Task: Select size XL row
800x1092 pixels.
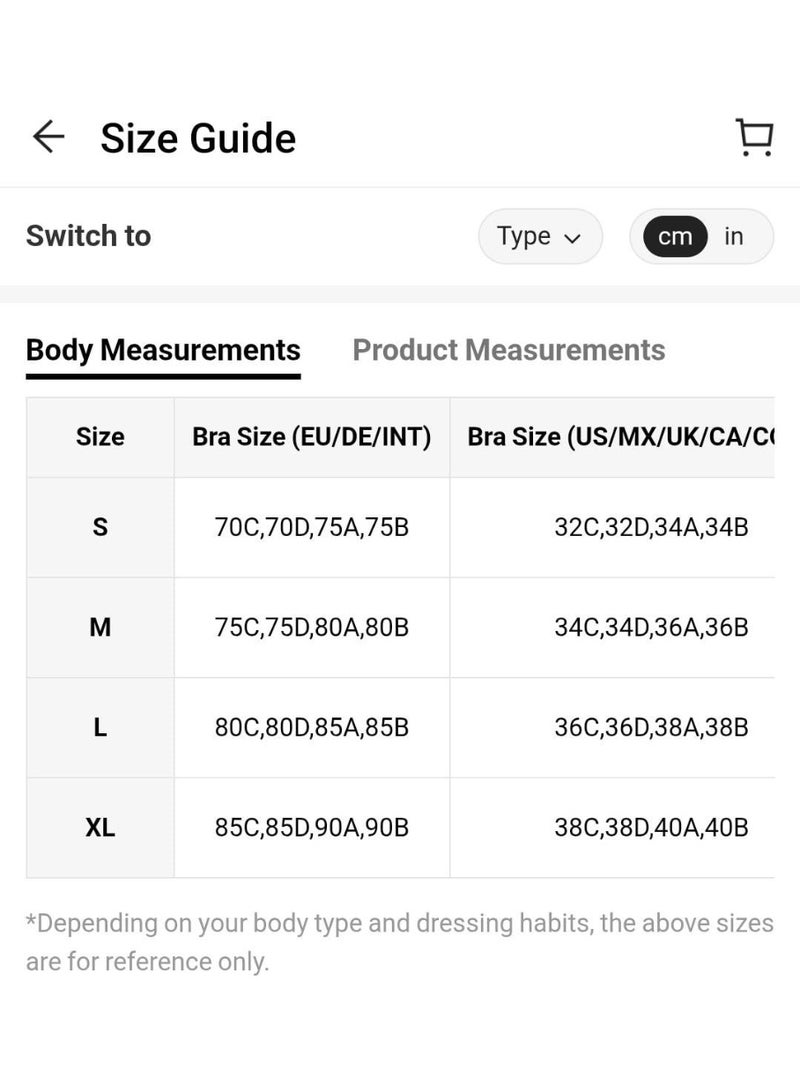Action: 99,827
